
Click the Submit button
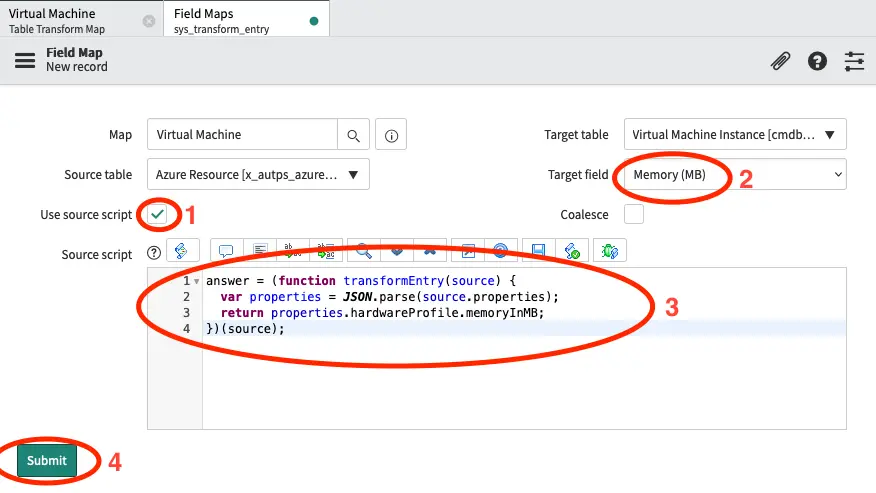point(47,460)
